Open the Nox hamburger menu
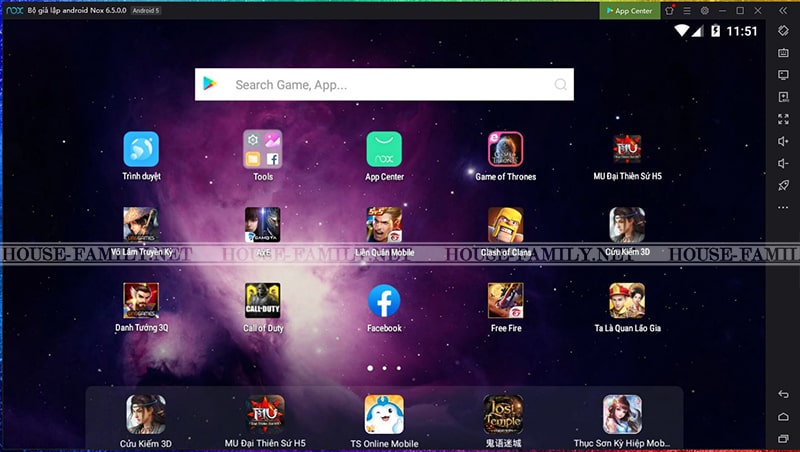 click(687, 11)
